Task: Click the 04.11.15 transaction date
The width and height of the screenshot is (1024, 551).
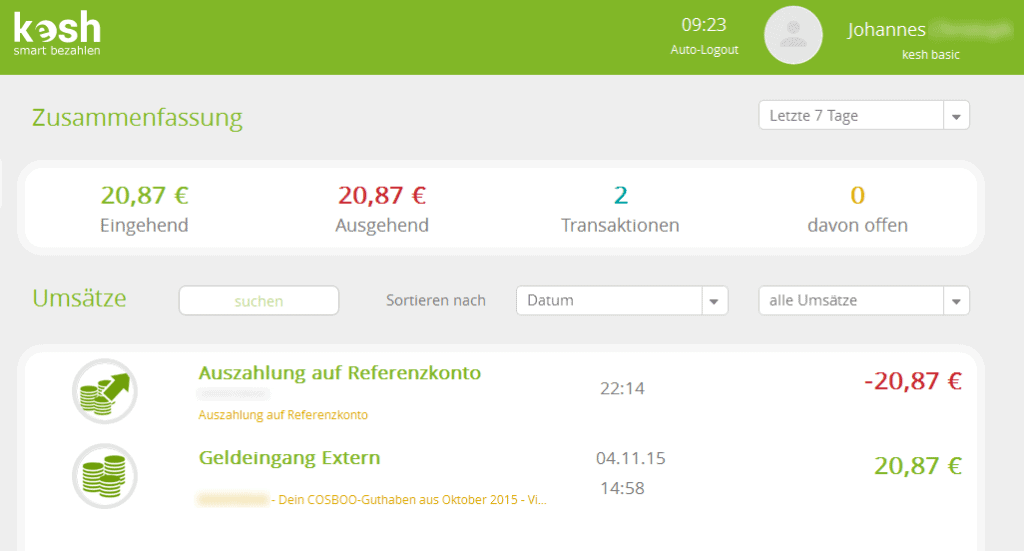Action: point(630,458)
